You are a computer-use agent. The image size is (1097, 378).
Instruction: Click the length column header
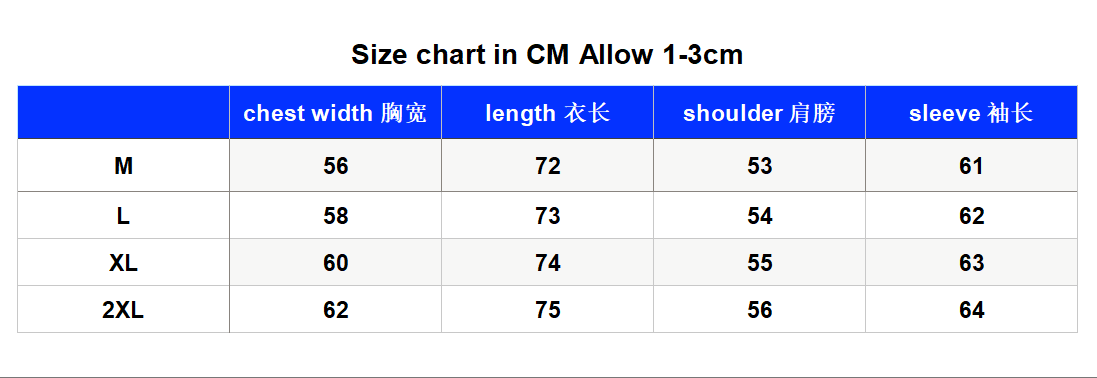[548, 113]
